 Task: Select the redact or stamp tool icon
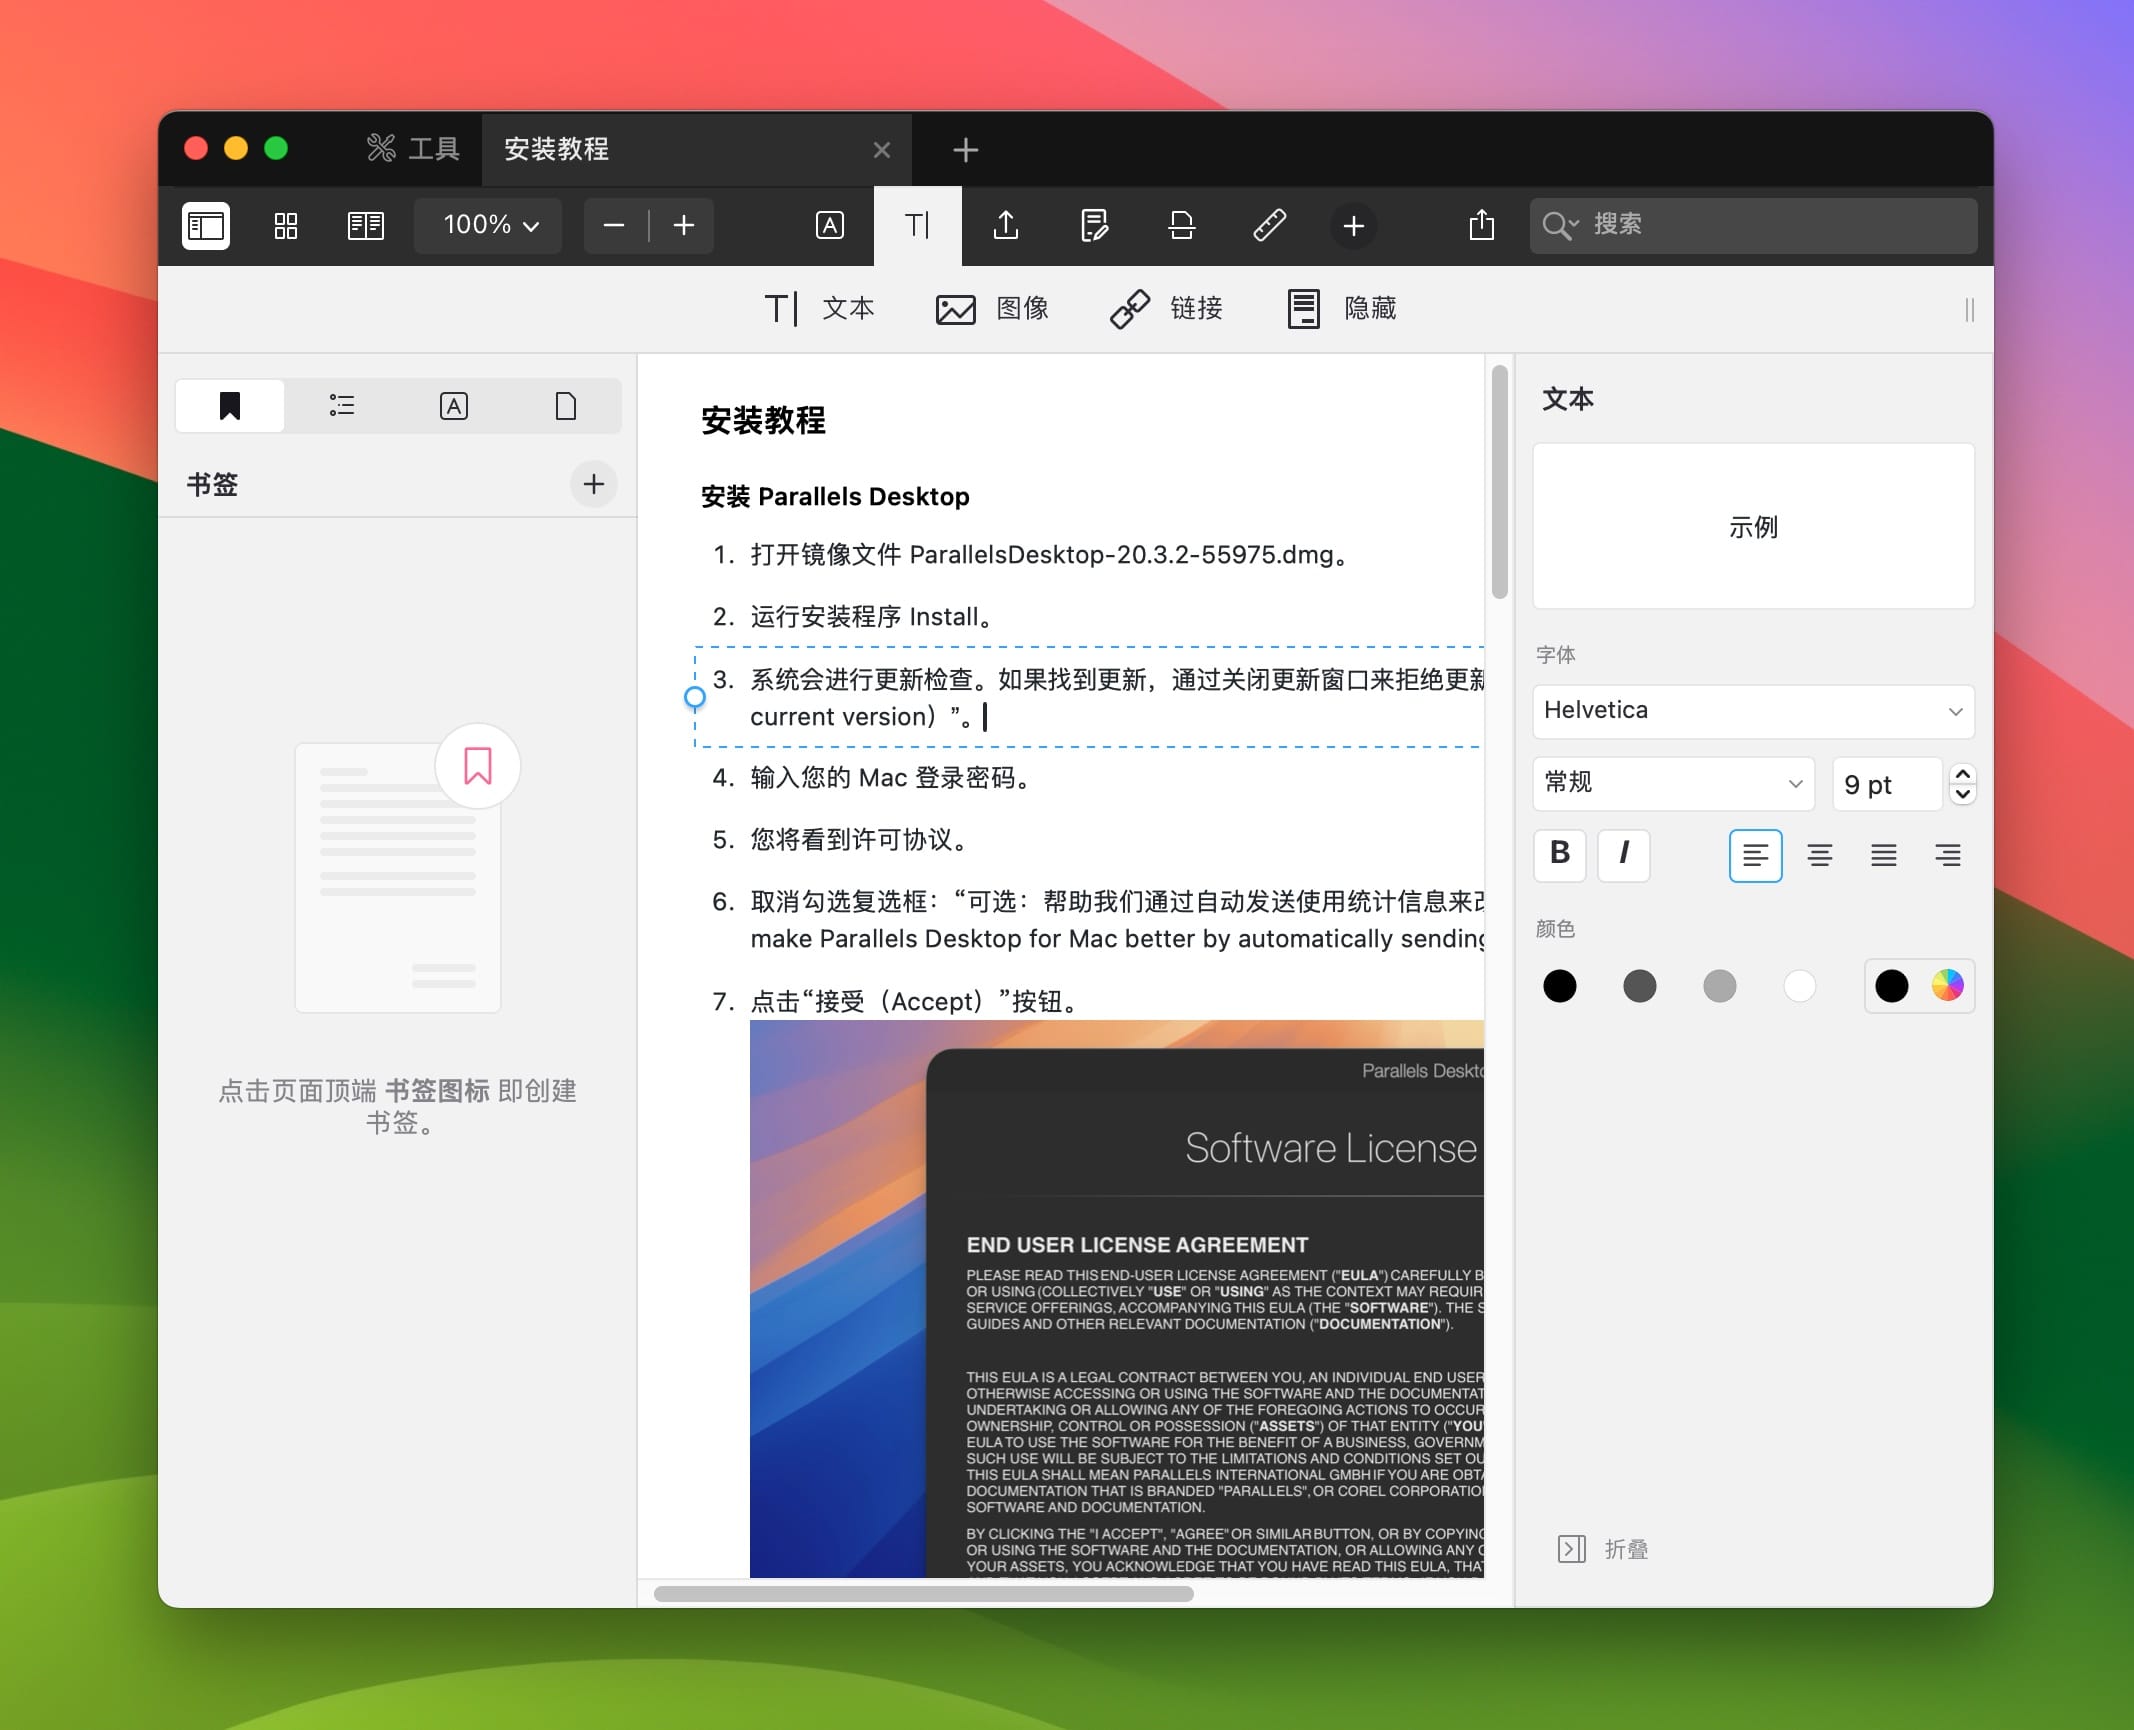pos(1182,225)
